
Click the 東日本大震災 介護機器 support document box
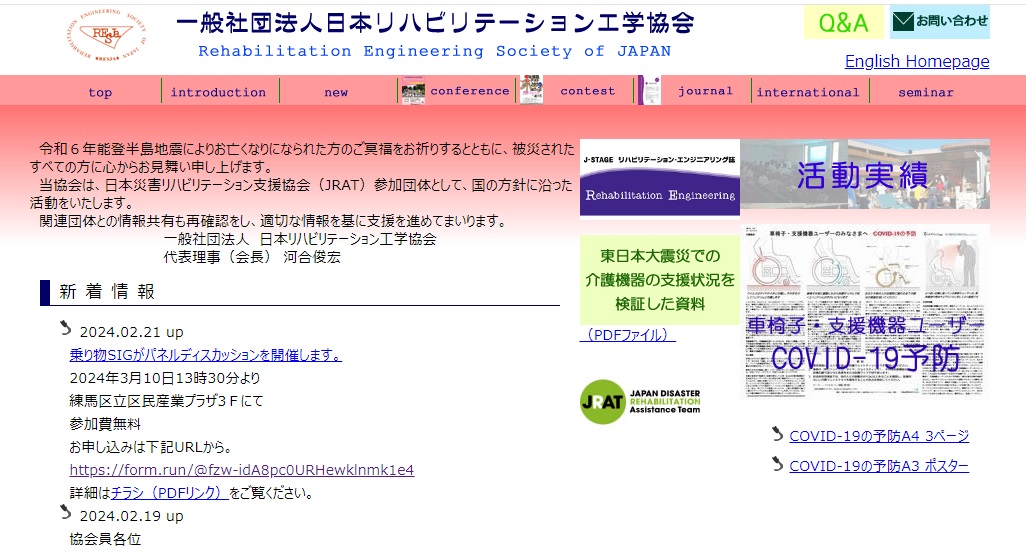(x=660, y=280)
